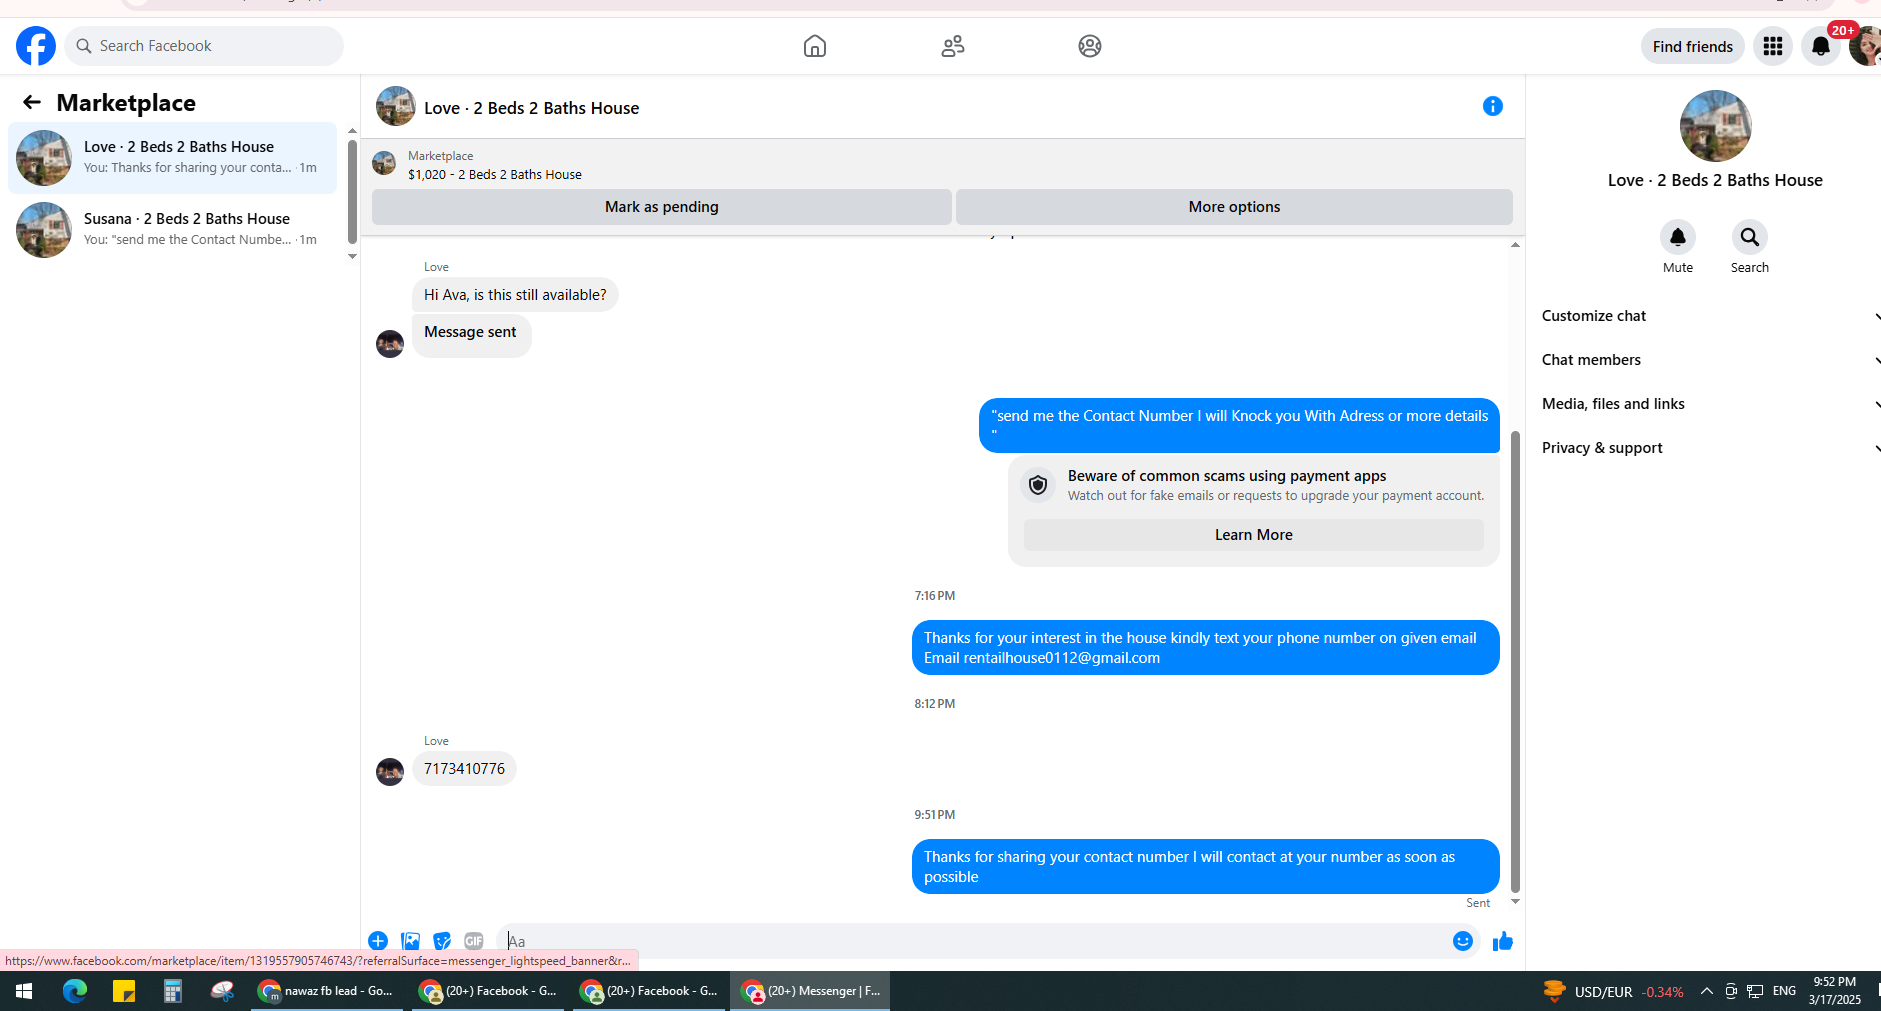The height and width of the screenshot is (1011, 1881).
Task: Click the 8:12 PM timestamp
Action: click(935, 704)
